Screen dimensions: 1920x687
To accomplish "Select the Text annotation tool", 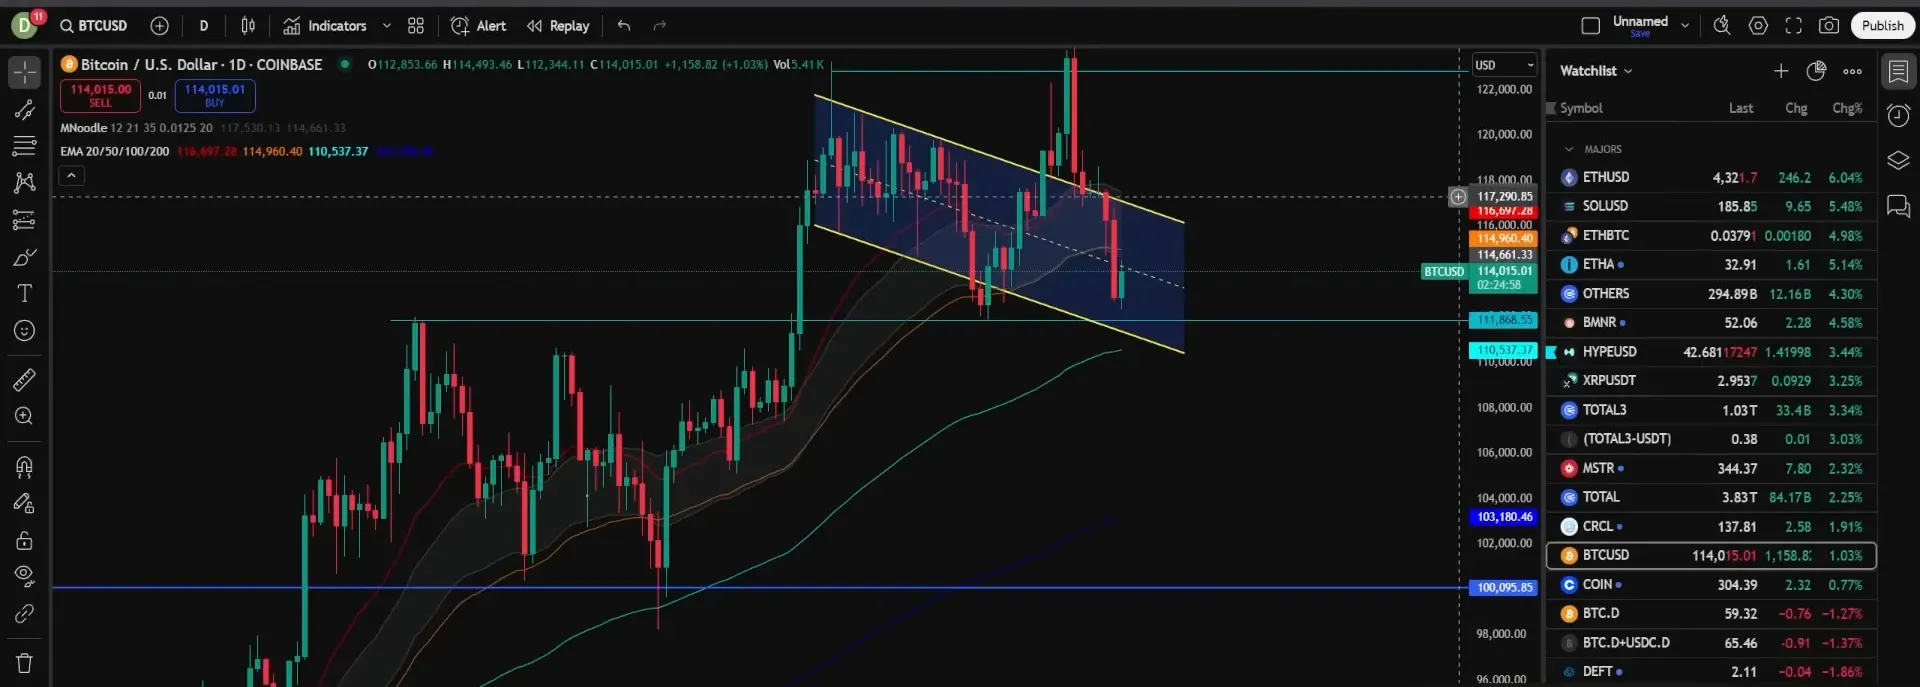I will coord(25,293).
